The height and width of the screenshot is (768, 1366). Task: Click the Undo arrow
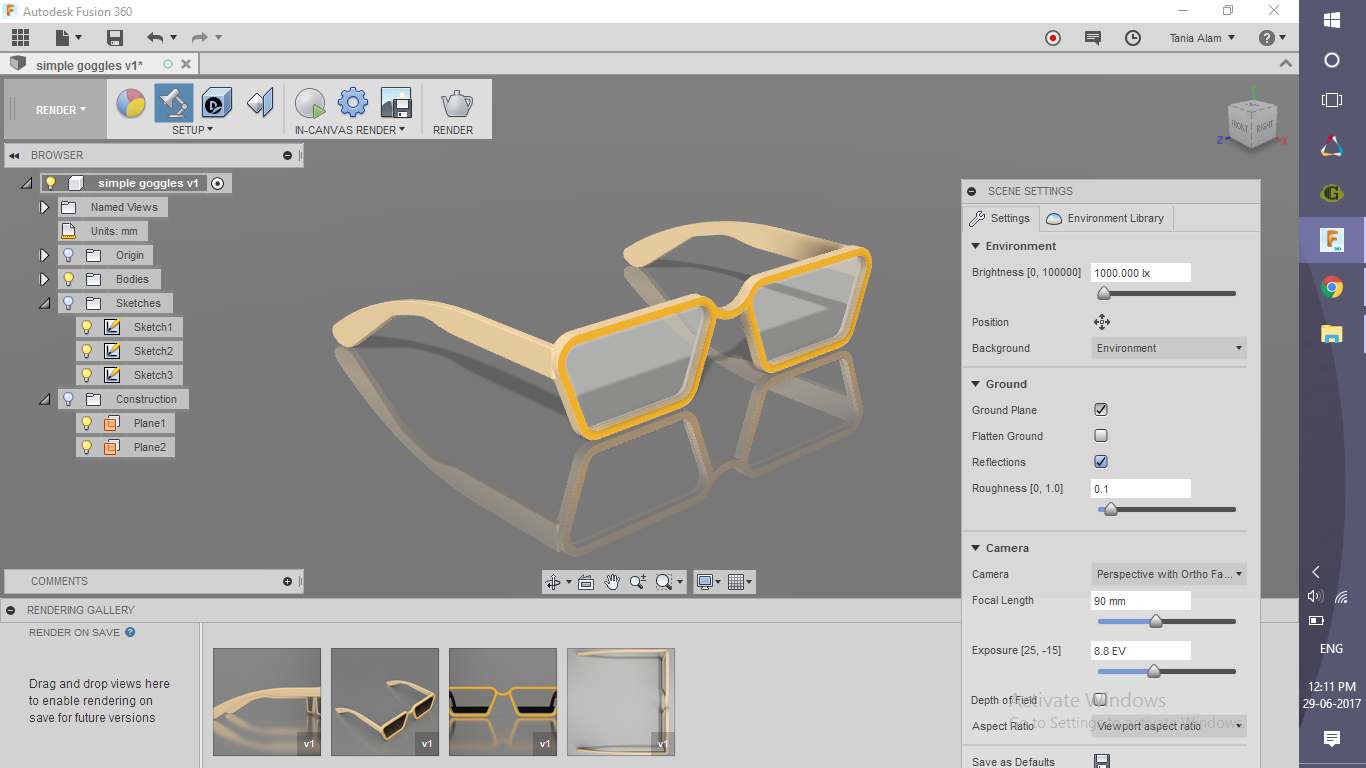pyautogui.click(x=154, y=38)
